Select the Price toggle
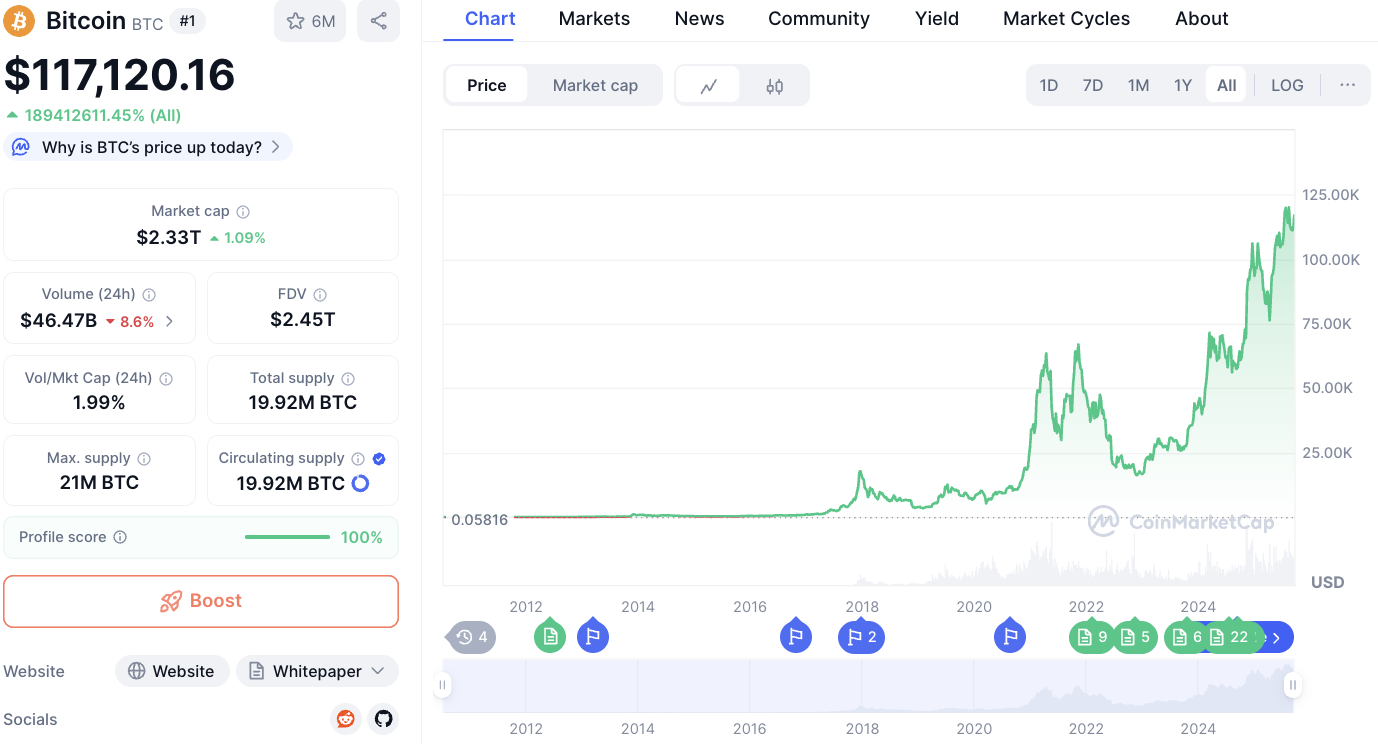This screenshot has width=1378, height=744. click(487, 85)
